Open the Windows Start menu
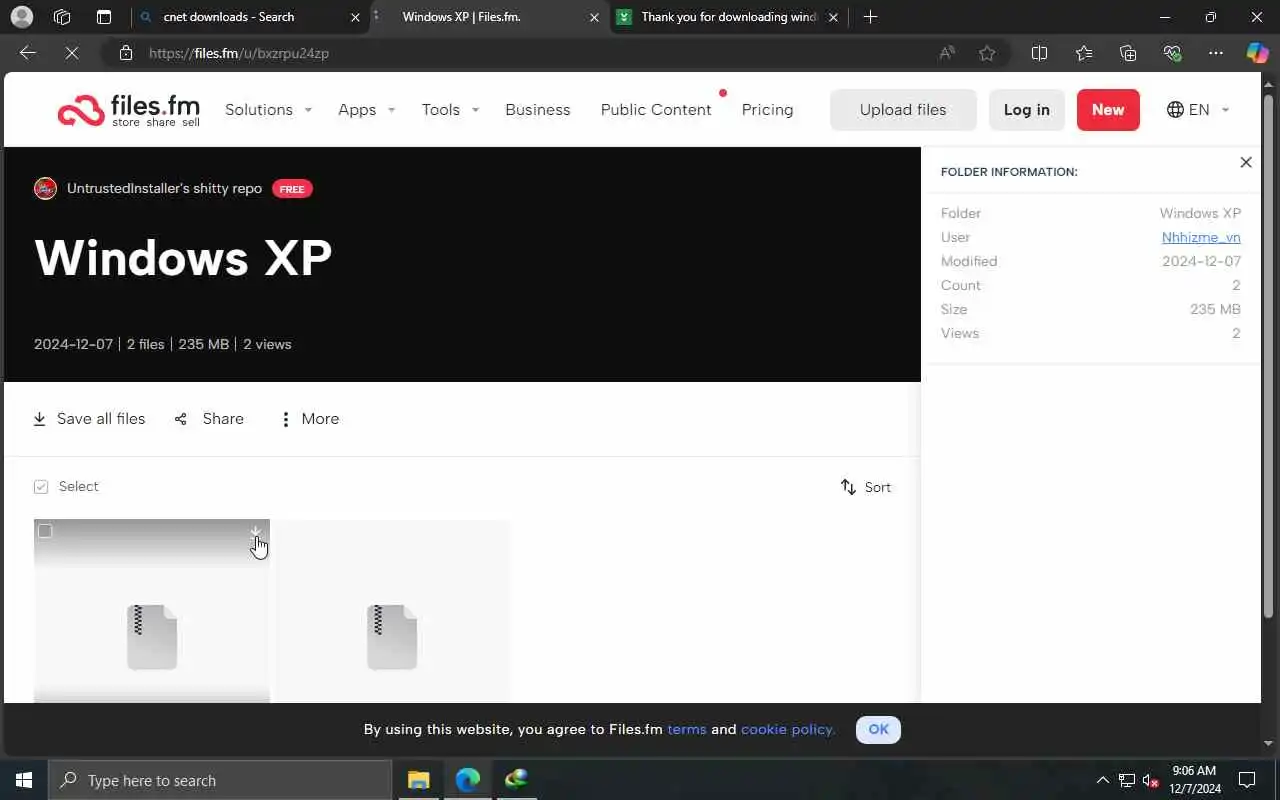Image resolution: width=1280 pixels, height=800 pixels. 24,780
